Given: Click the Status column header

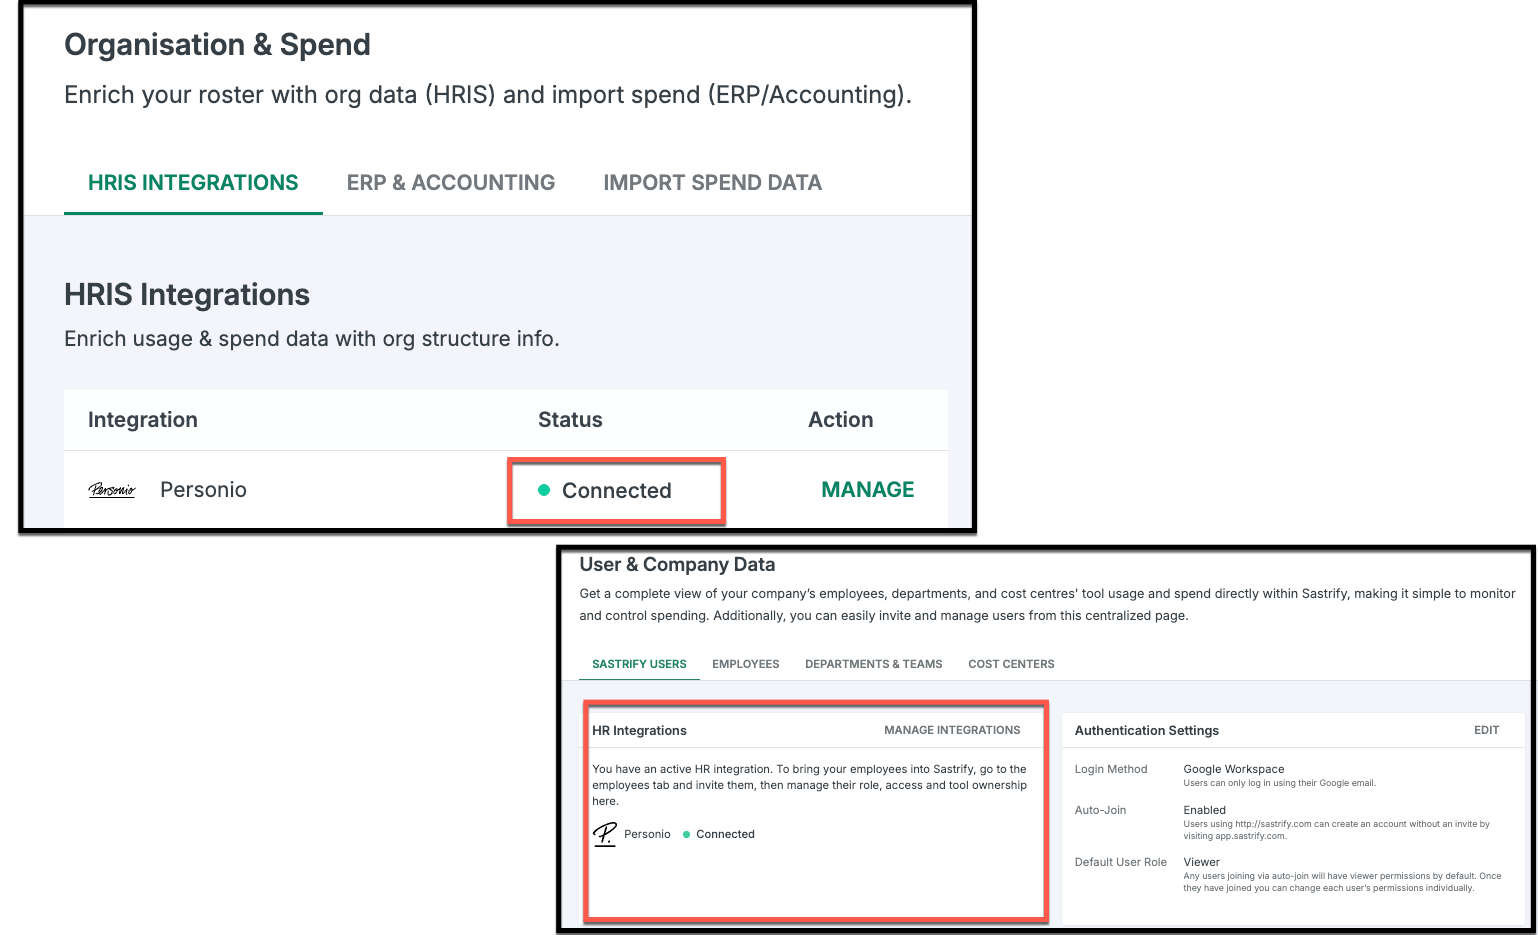Looking at the screenshot, I should click(570, 420).
